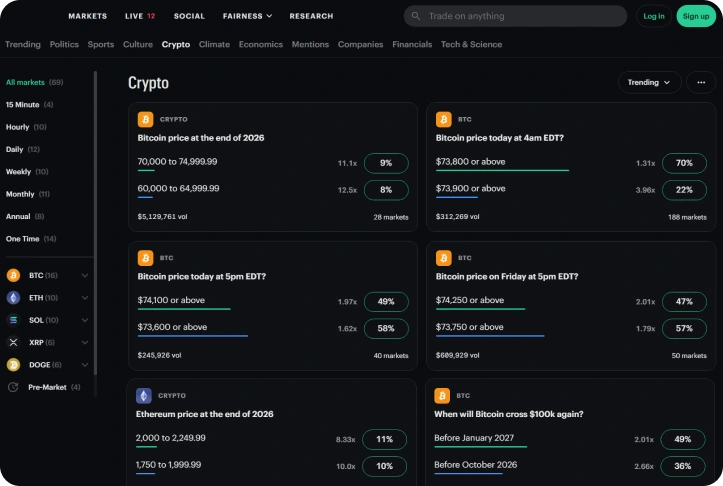Click the SOL coin icon in sidebar
Image resolution: width=723 pixels, height=486 pixels.
click(x=13, y=320)
